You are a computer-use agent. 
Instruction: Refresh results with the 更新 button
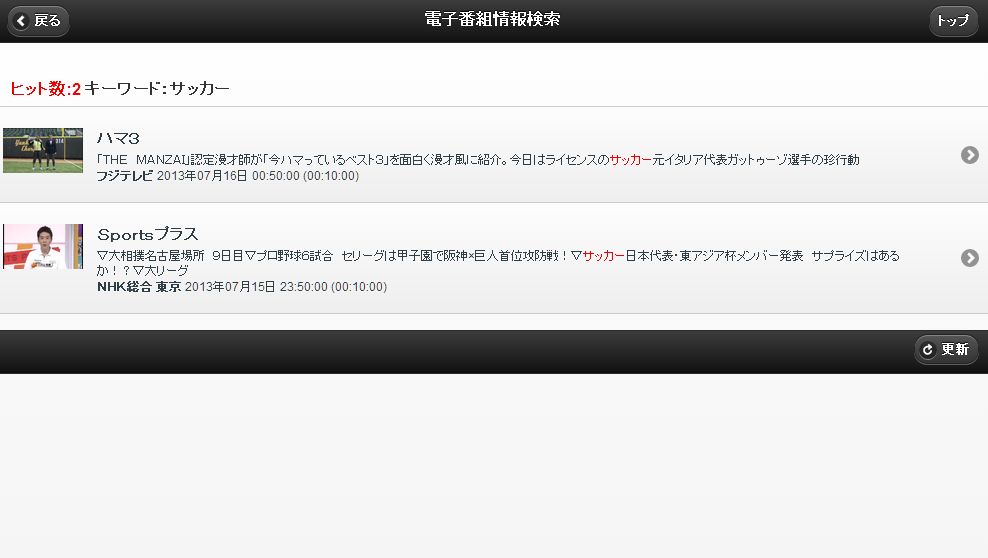pyautogui.click(x=946, y=350)
